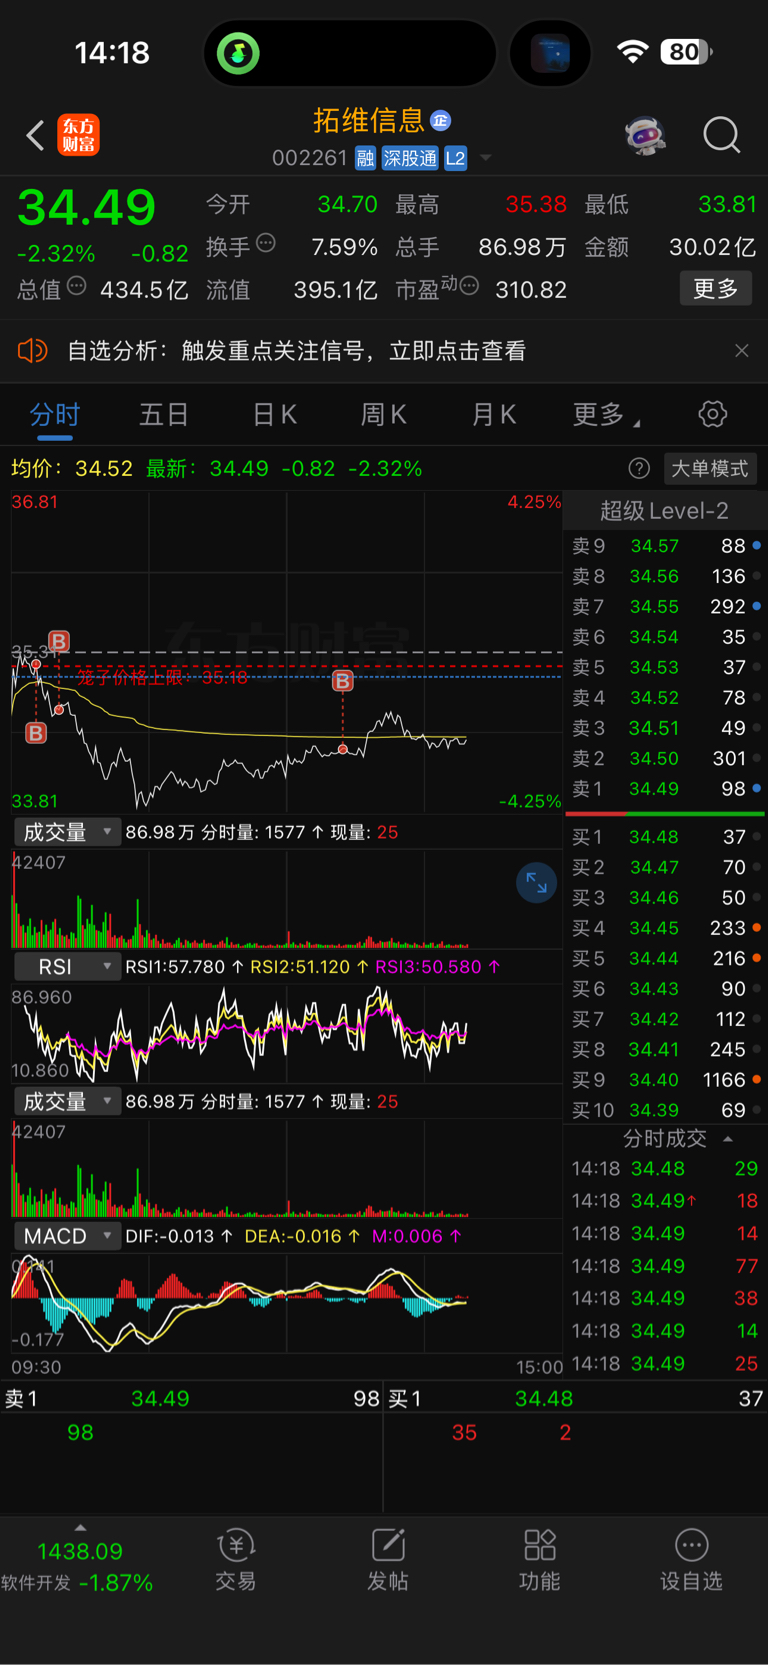768x1665 pixels.
Task: Expand the stock code dropdown arrow
Action: click(486, 158)
